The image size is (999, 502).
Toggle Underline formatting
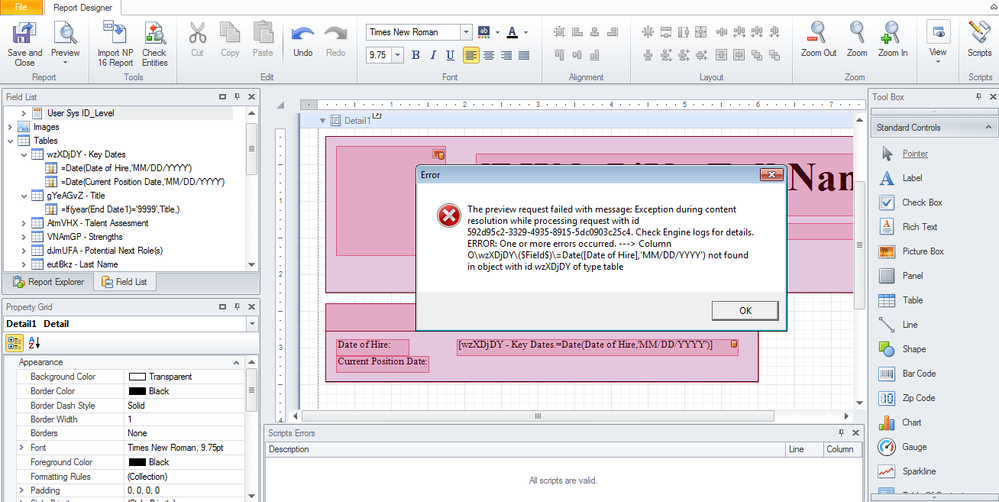pyautogui.click(x=451, y=55)
